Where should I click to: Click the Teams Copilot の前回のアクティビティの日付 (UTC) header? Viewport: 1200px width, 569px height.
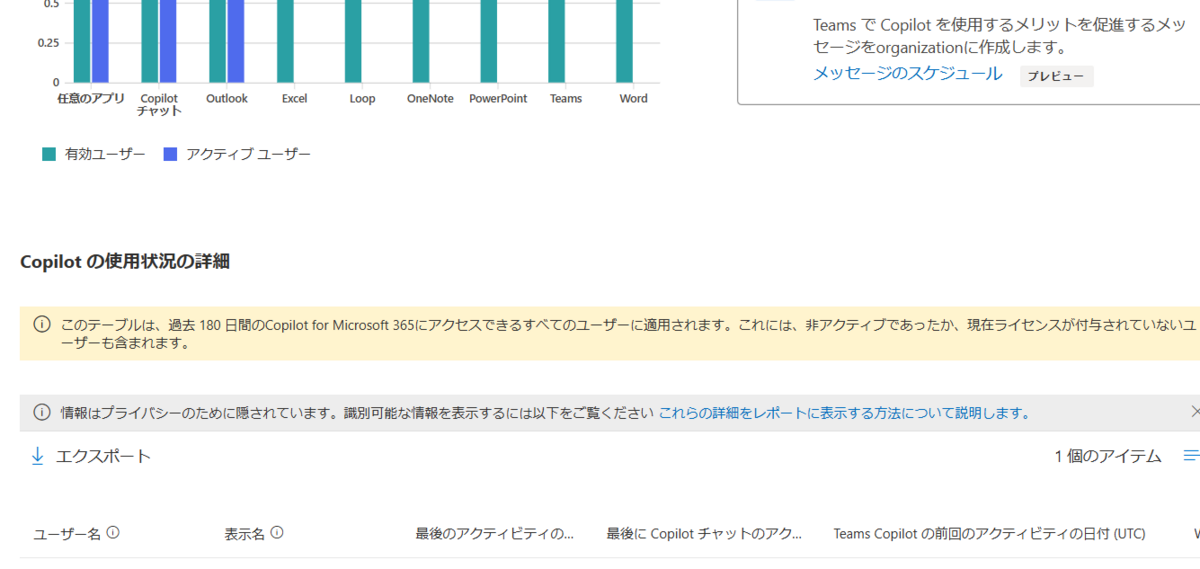pos(989,534)
